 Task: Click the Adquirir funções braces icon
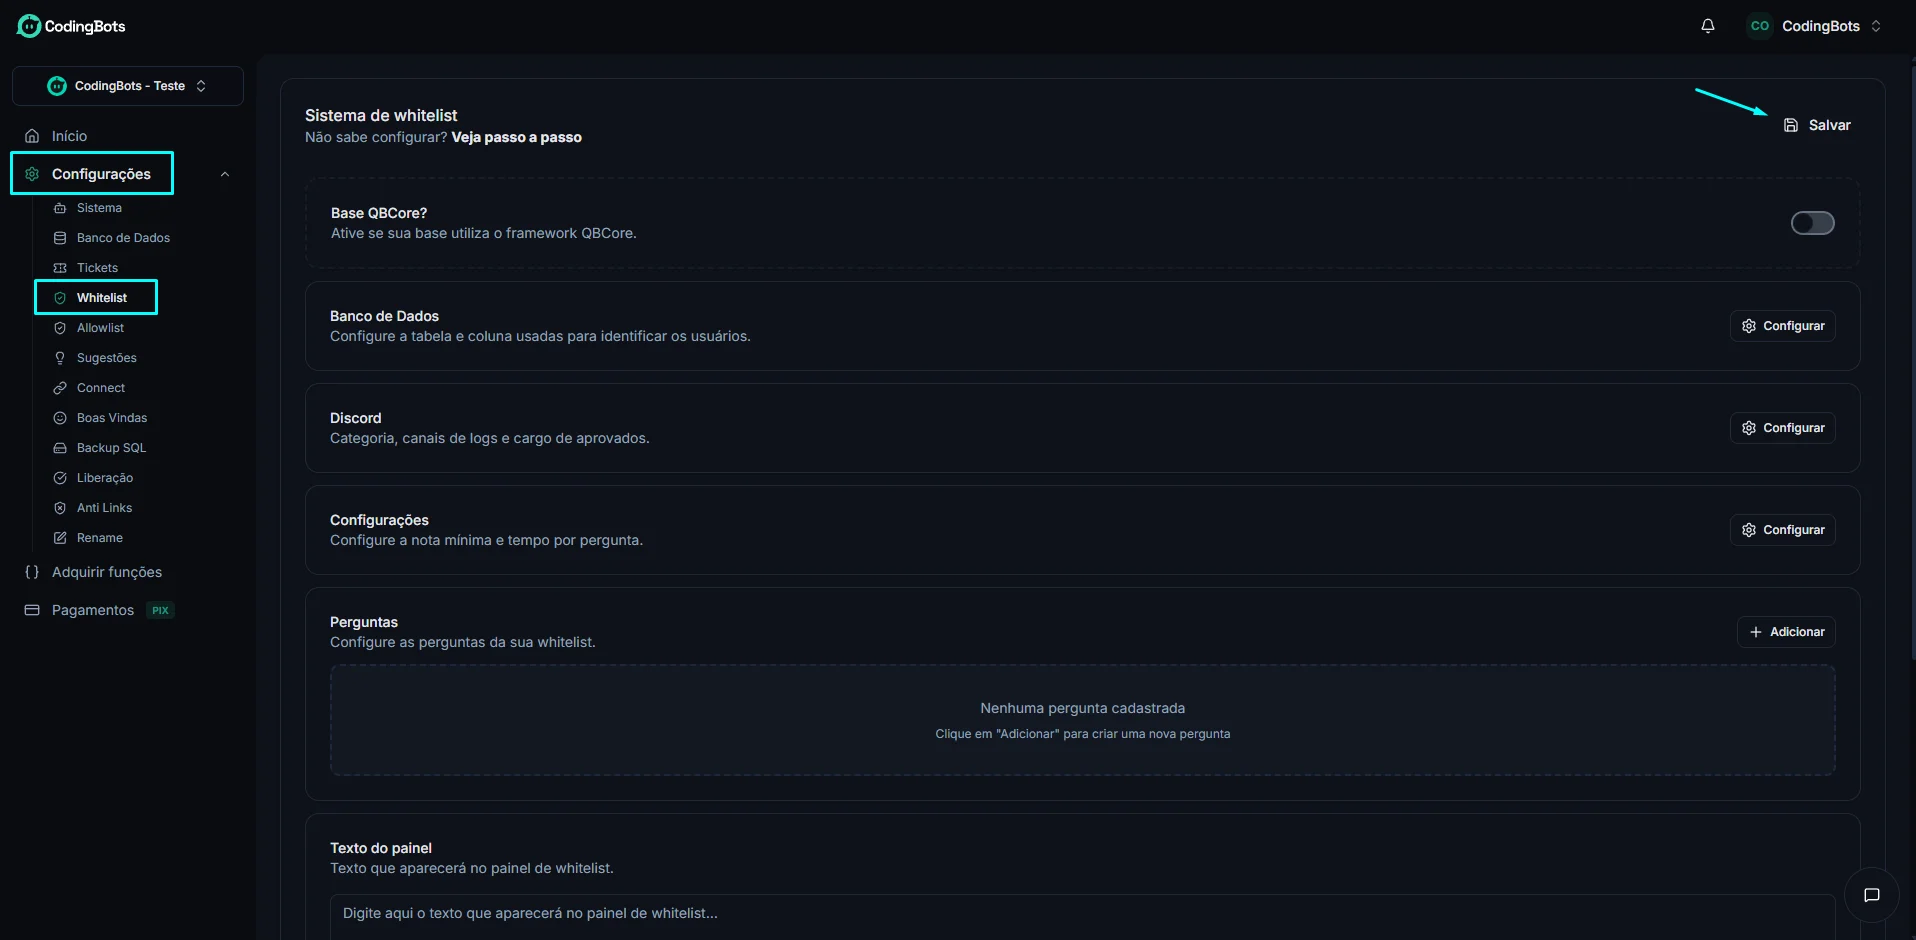pos(32,572)
